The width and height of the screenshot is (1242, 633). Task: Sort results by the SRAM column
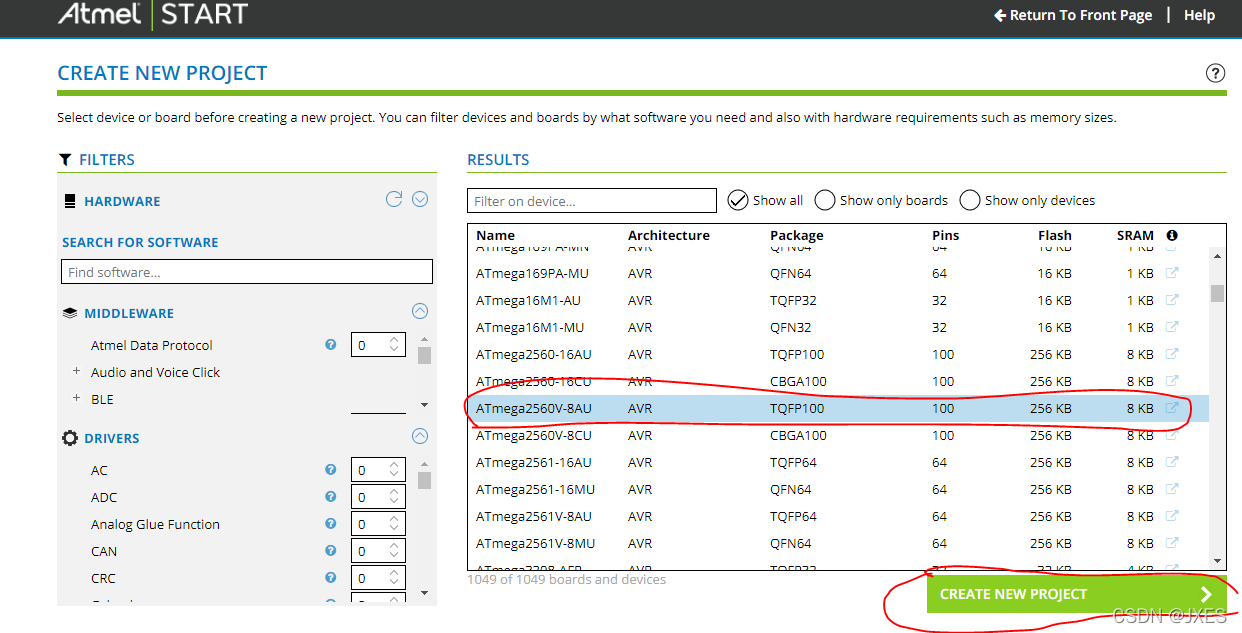1135,235
